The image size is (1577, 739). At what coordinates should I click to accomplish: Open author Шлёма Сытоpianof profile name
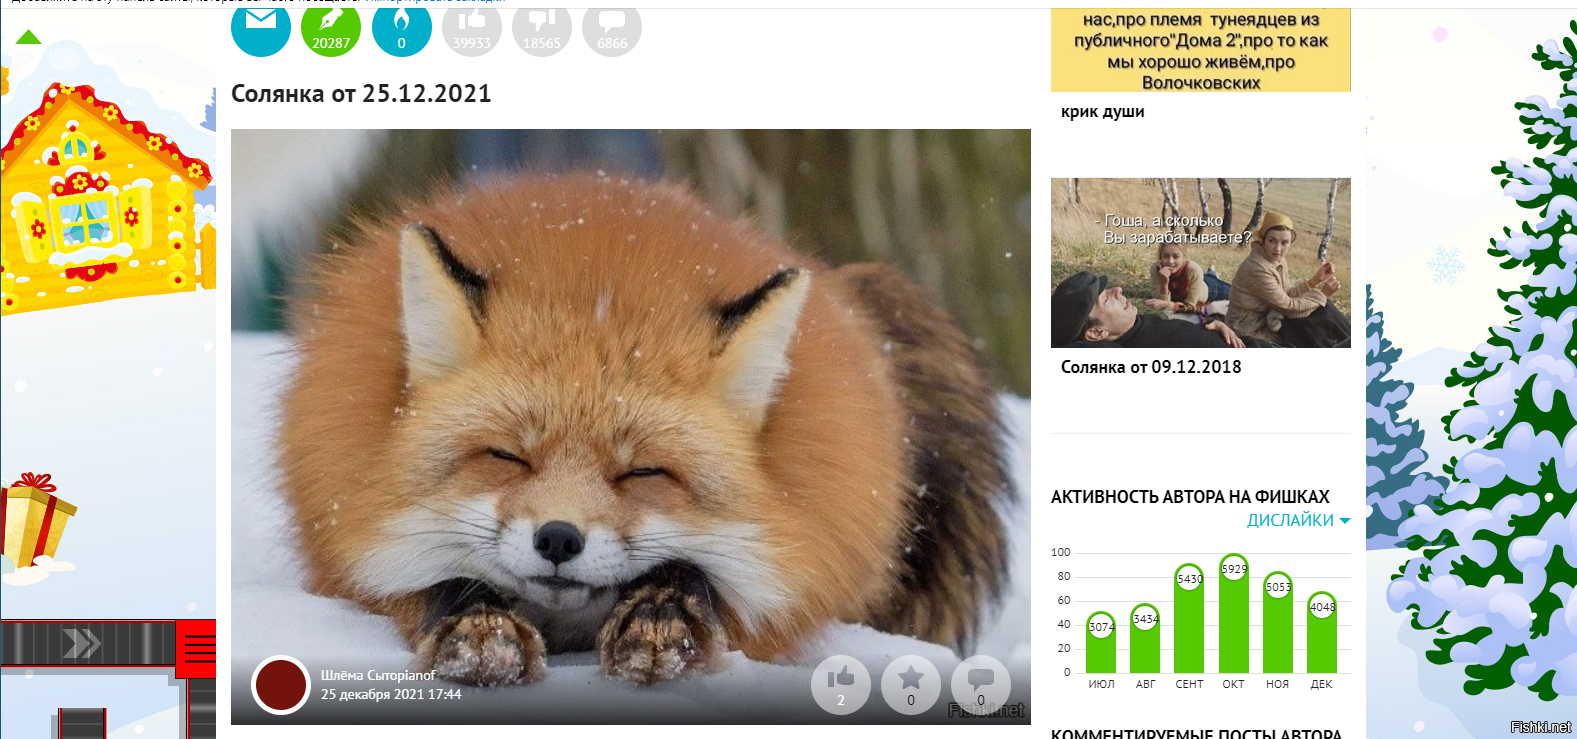pos(378,675)
